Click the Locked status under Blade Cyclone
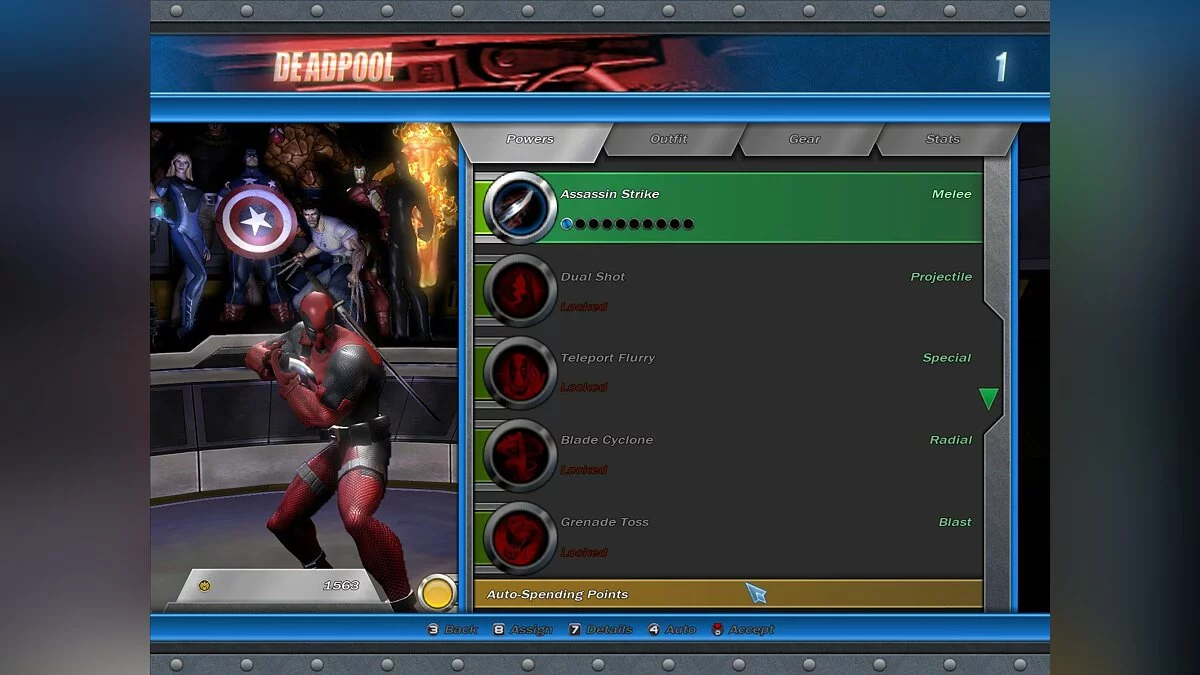Screen dimensions: 1200x675 (584, 469)
